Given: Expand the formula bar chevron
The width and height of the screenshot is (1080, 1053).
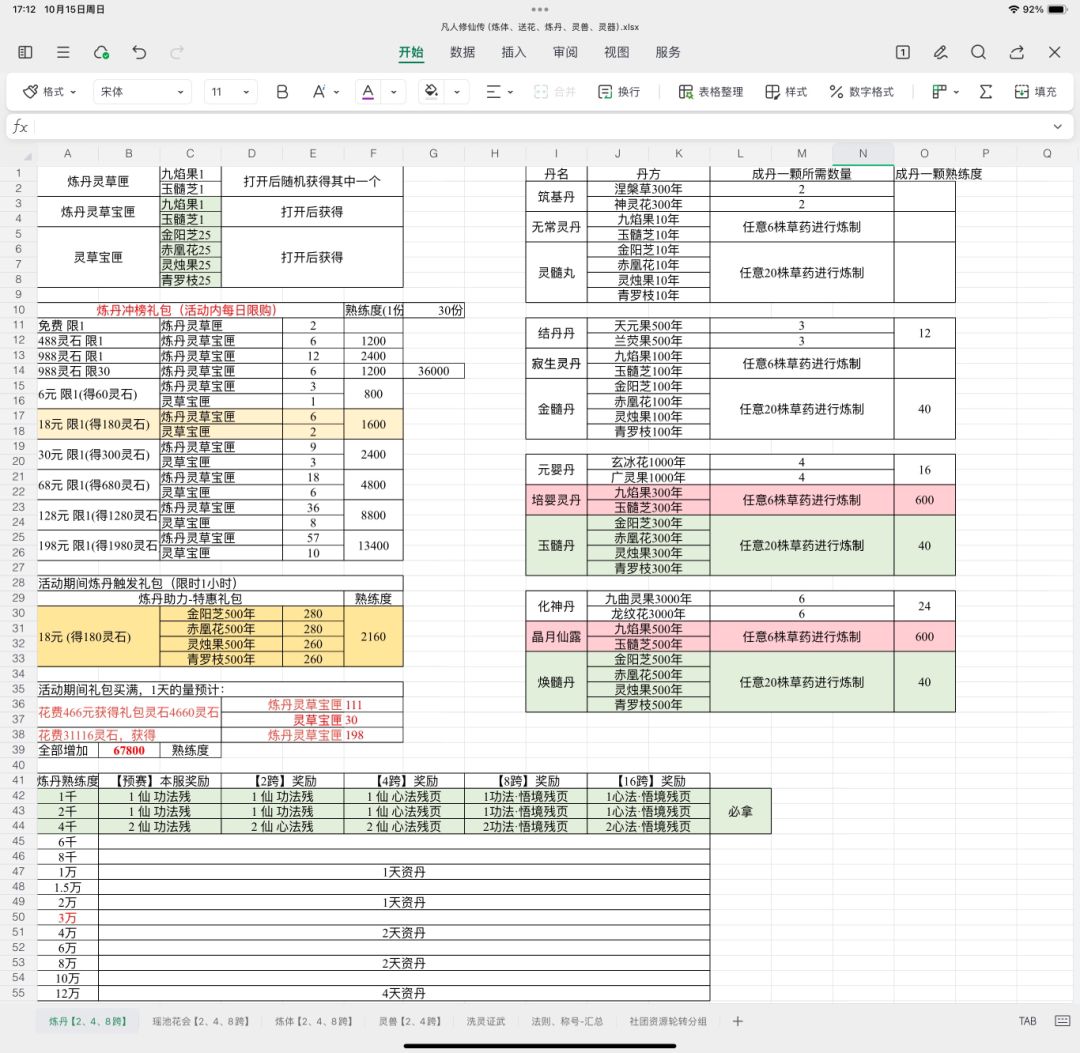Looking at the screenshot, I should (1057, 127).
